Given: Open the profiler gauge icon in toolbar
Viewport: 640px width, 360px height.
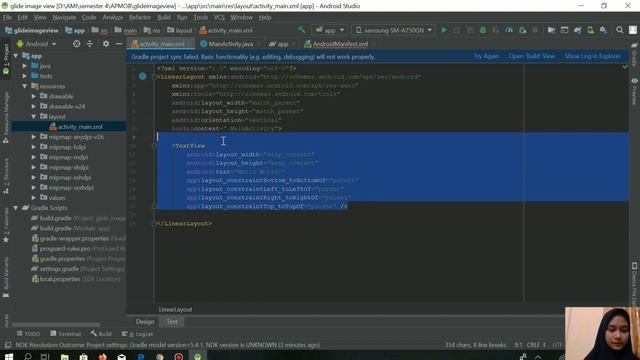Looking at the screenshot, I should [509, 30].
